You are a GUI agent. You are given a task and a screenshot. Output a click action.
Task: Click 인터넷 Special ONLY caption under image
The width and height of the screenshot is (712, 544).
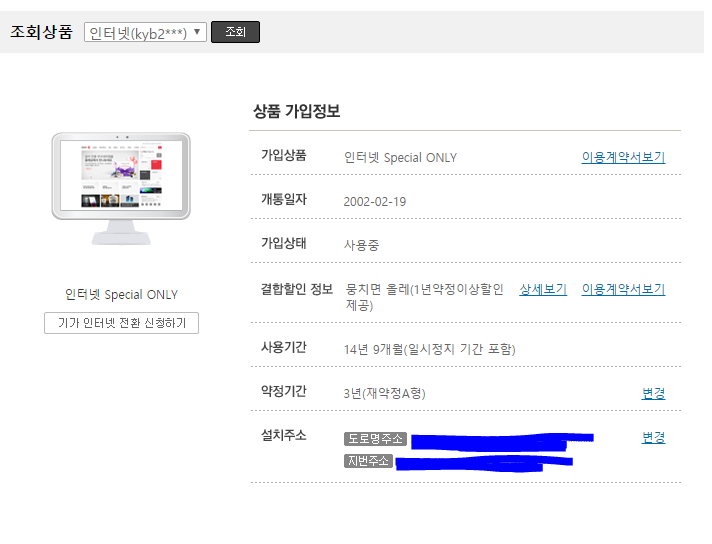point(121,295)
